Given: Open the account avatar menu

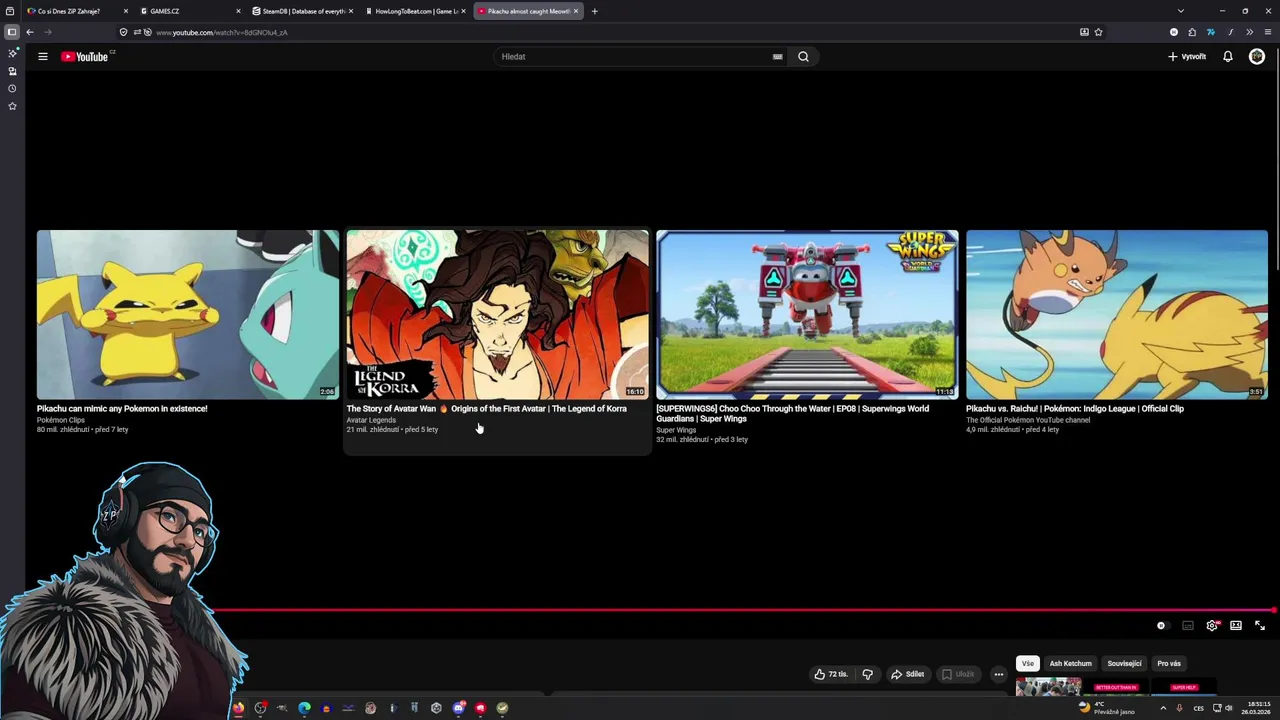Looking at the screenshot, I should (1257, 57).
